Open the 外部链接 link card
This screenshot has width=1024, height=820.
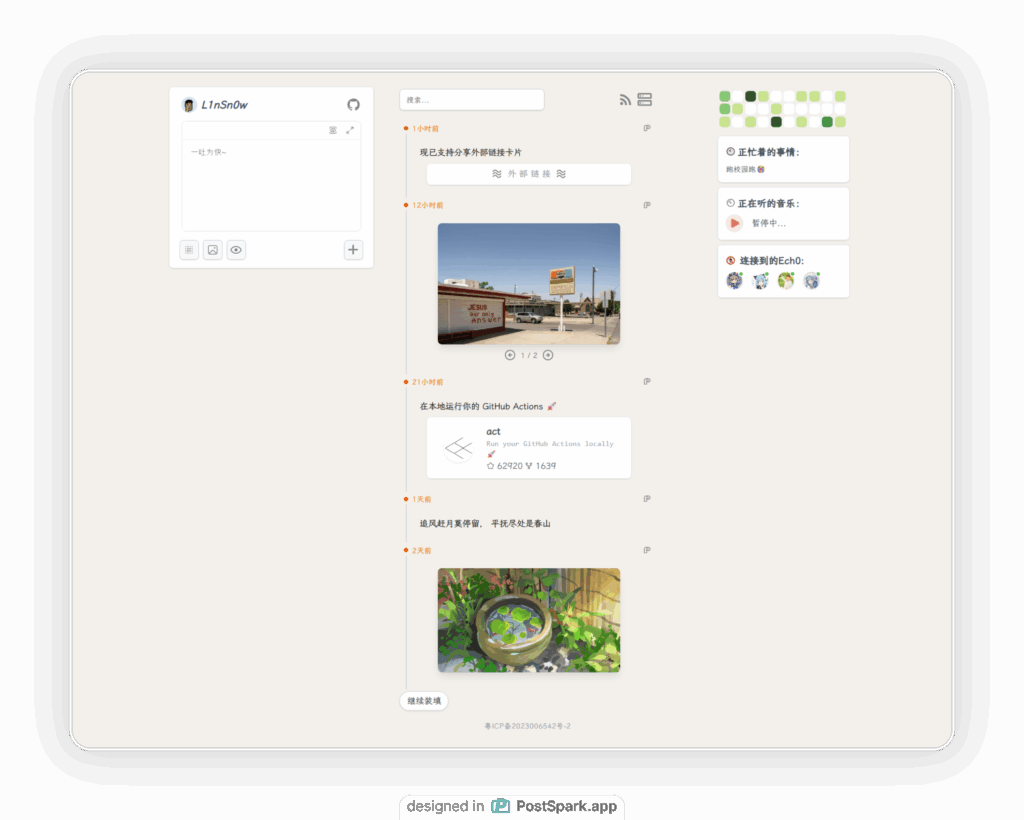pos(529,174)
